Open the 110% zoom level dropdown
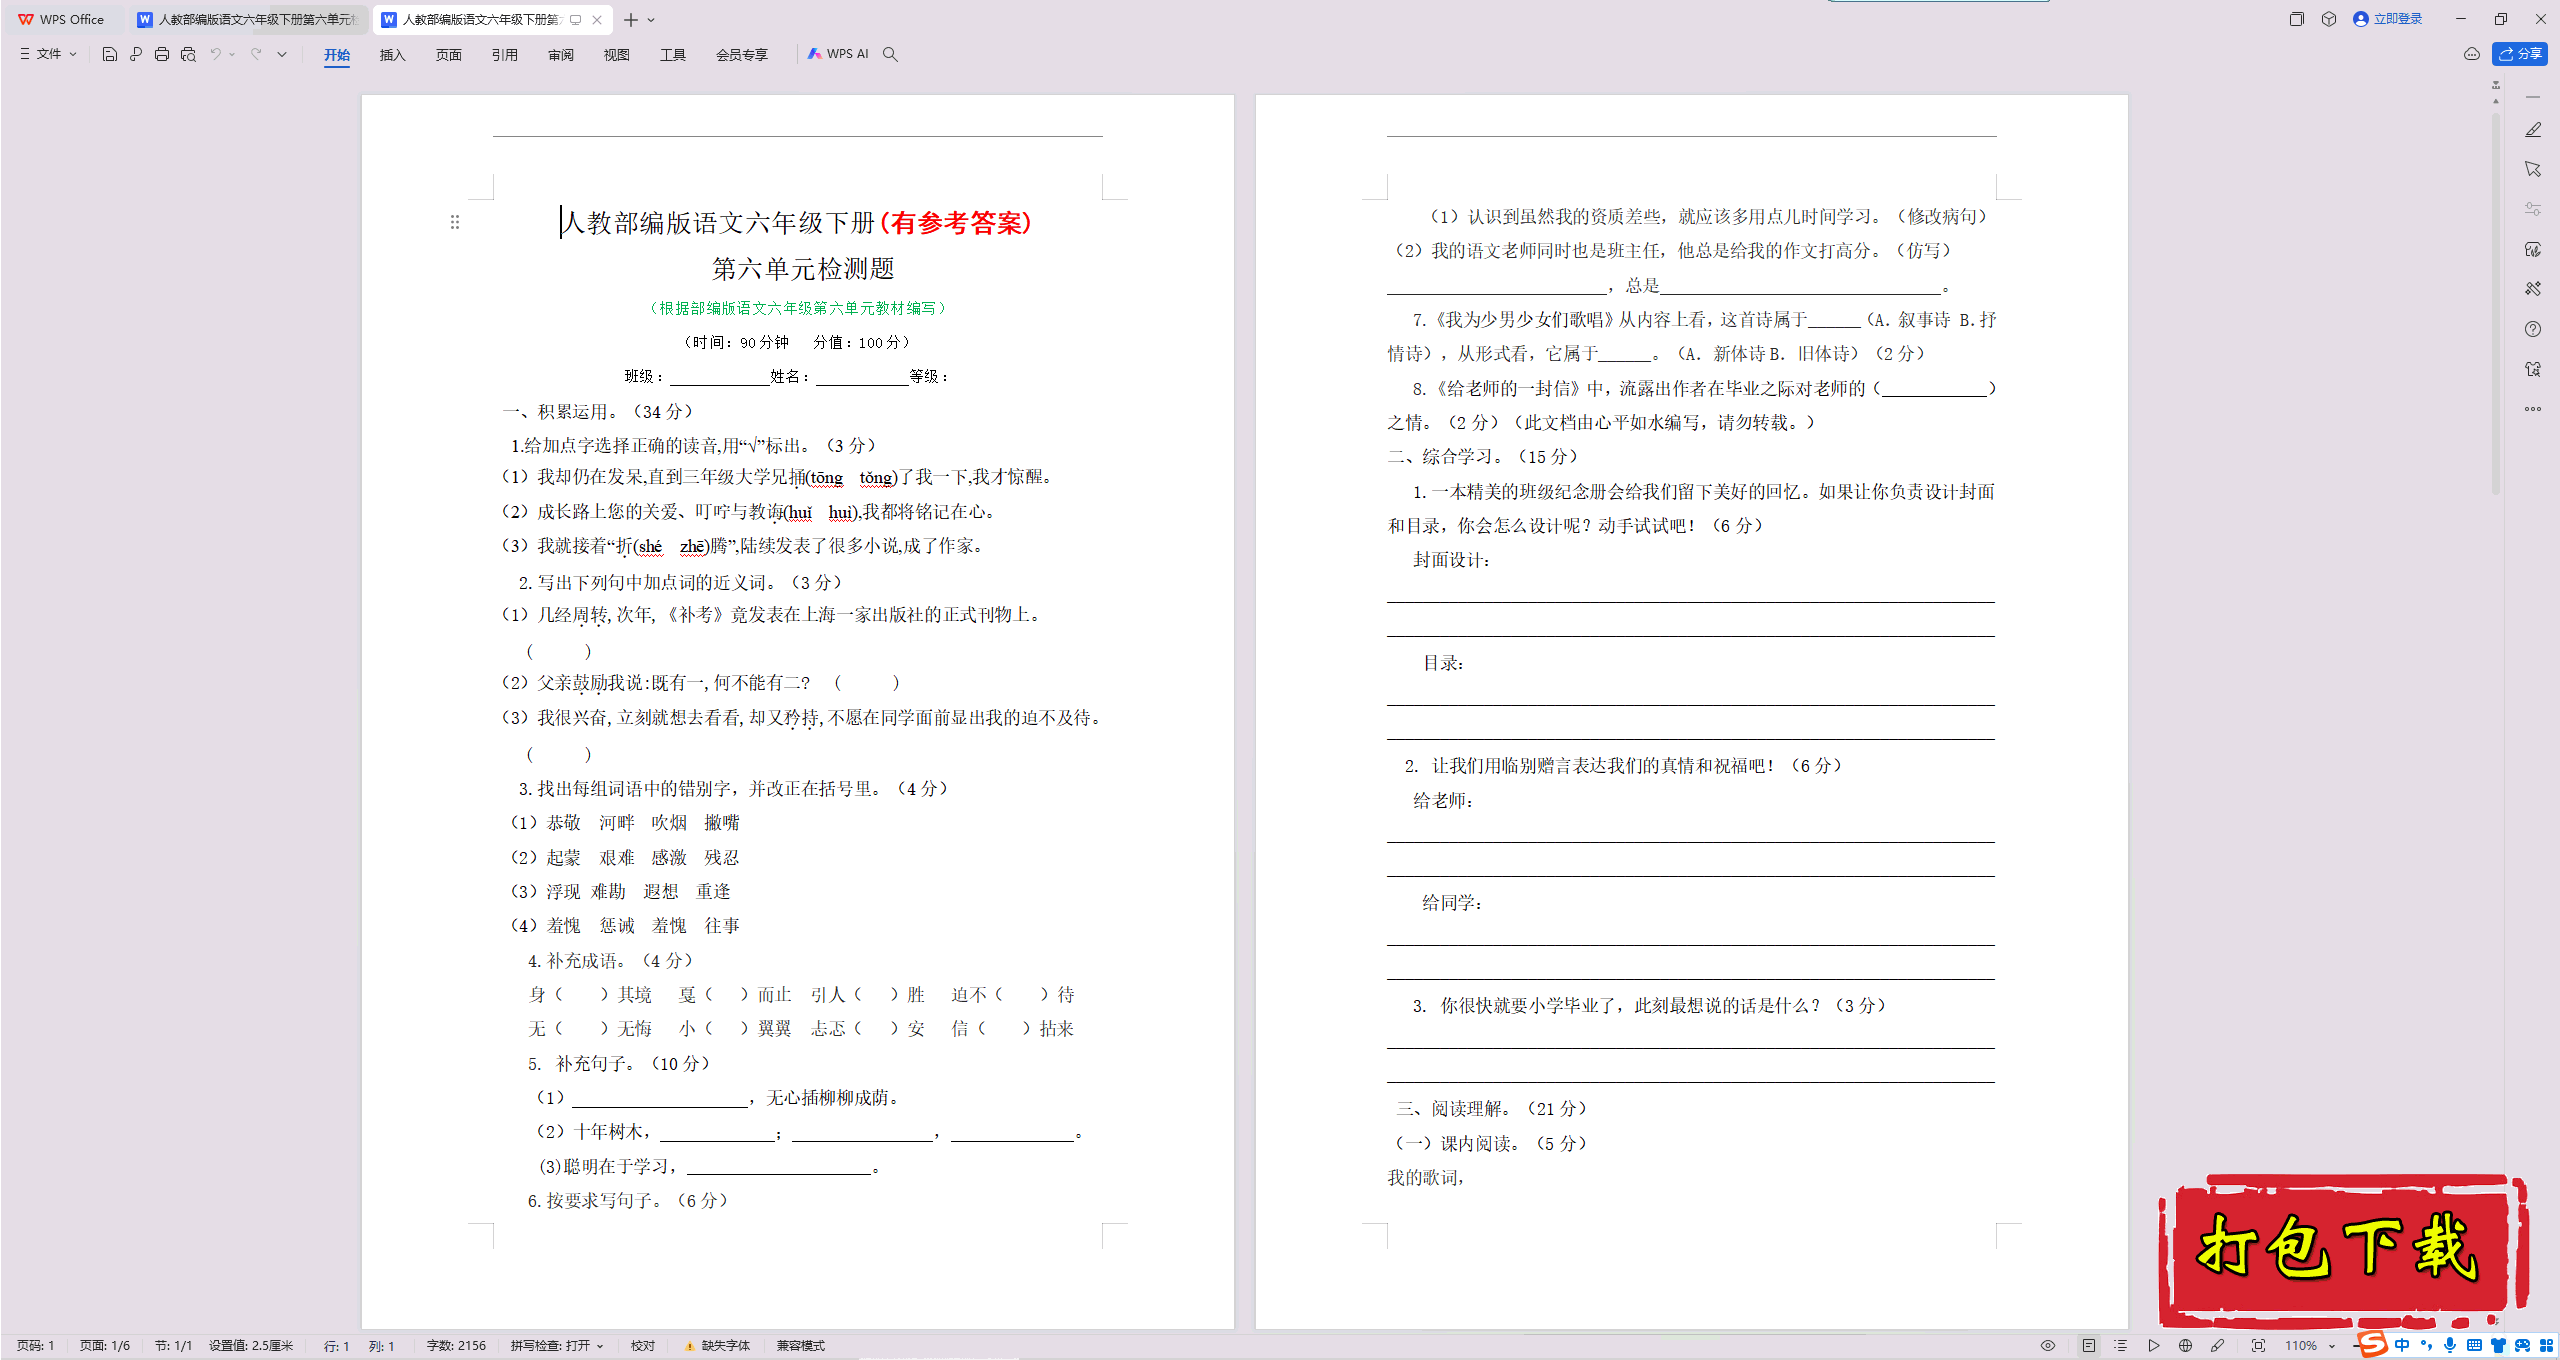The width and height of the screenshot is (2560, 1360). click(2310, 1346)
